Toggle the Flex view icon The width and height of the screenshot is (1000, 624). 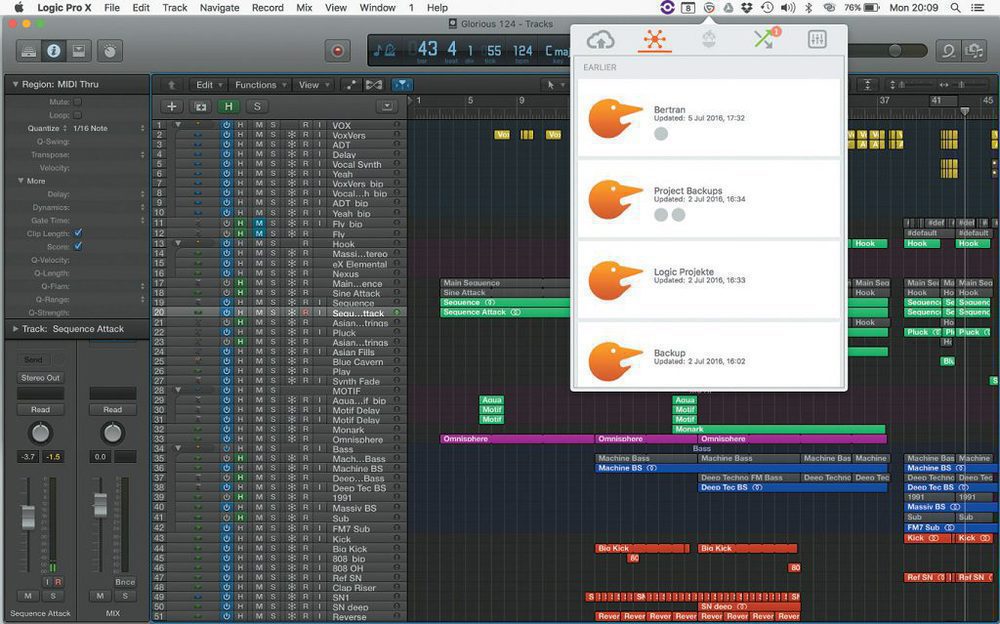coord(374,85)
